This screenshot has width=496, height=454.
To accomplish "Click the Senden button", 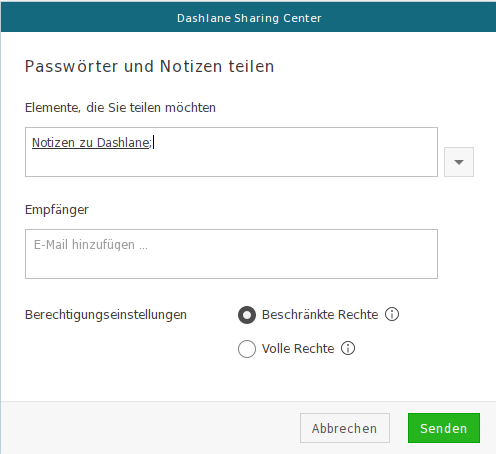I will (444, 428).
